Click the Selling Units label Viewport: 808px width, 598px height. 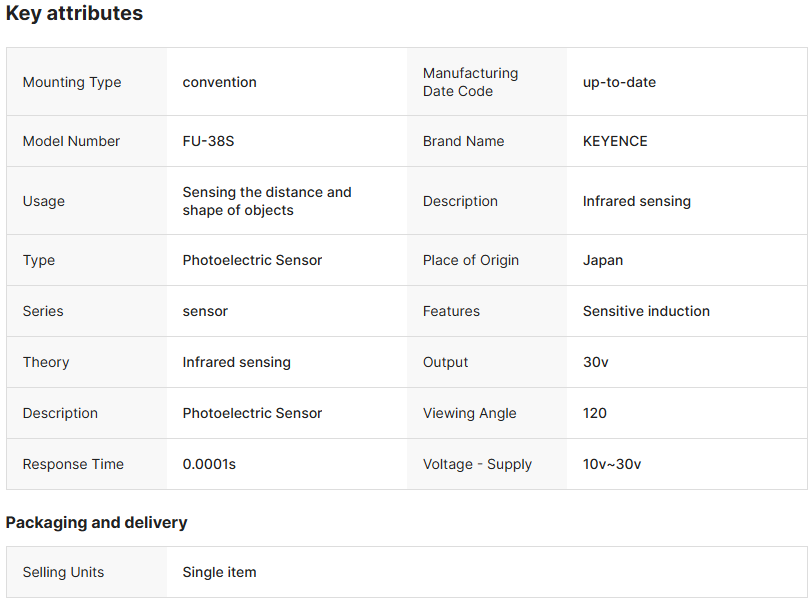(63, 572)
